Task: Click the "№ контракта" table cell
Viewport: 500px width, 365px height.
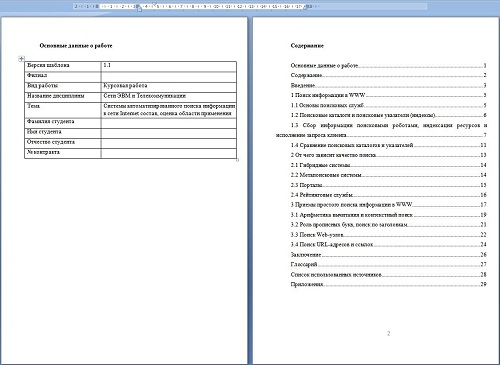Action: (x=63, y=153)
